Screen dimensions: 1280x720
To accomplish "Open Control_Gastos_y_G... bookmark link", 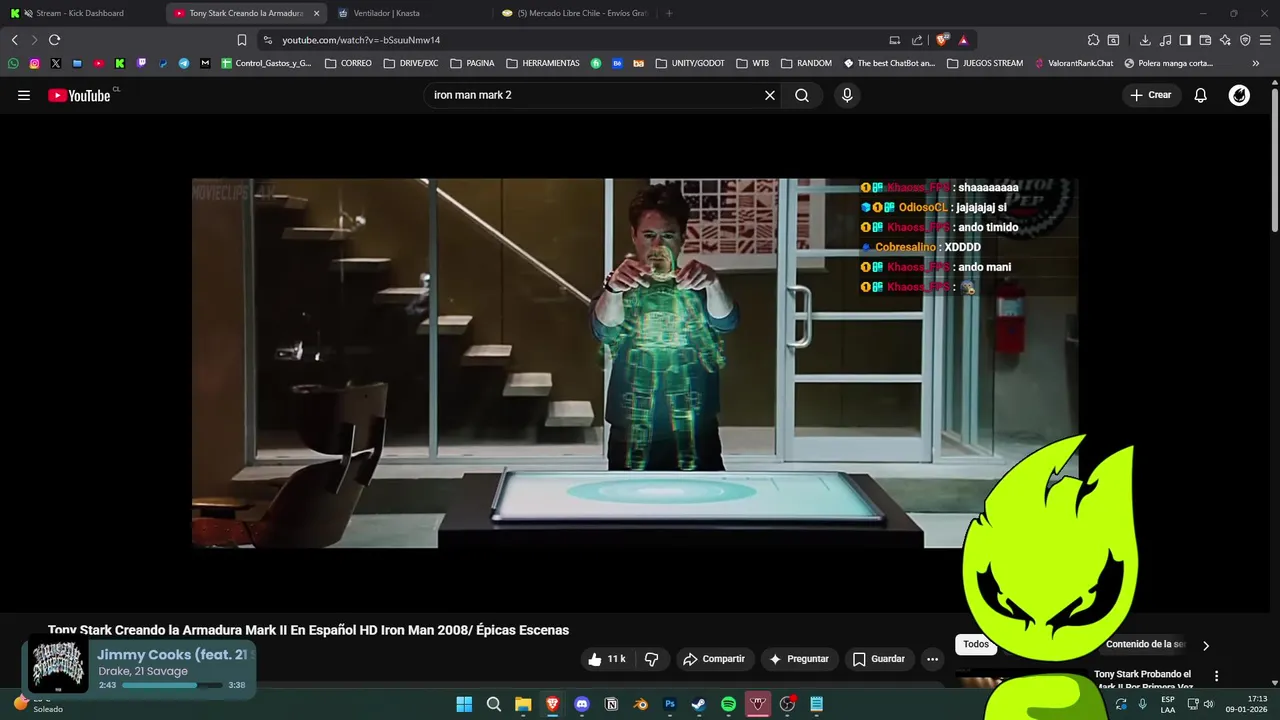I will pos(266,63).
